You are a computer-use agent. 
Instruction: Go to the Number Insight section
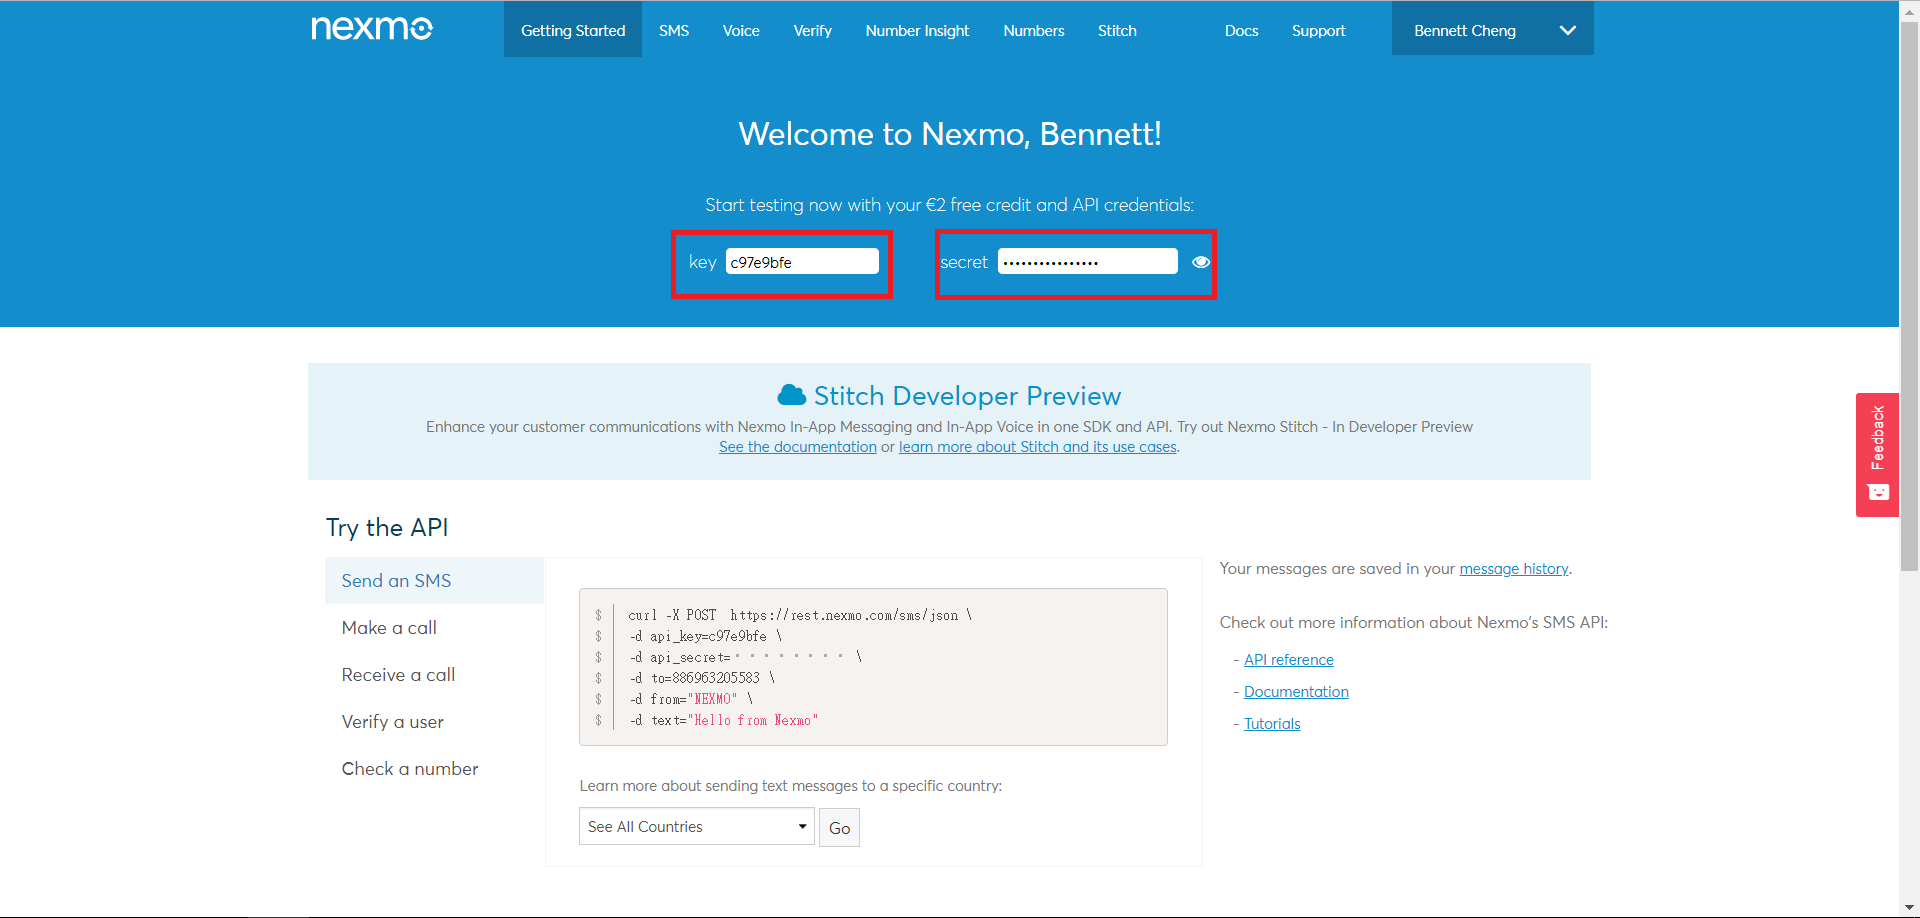coord(917,31)
